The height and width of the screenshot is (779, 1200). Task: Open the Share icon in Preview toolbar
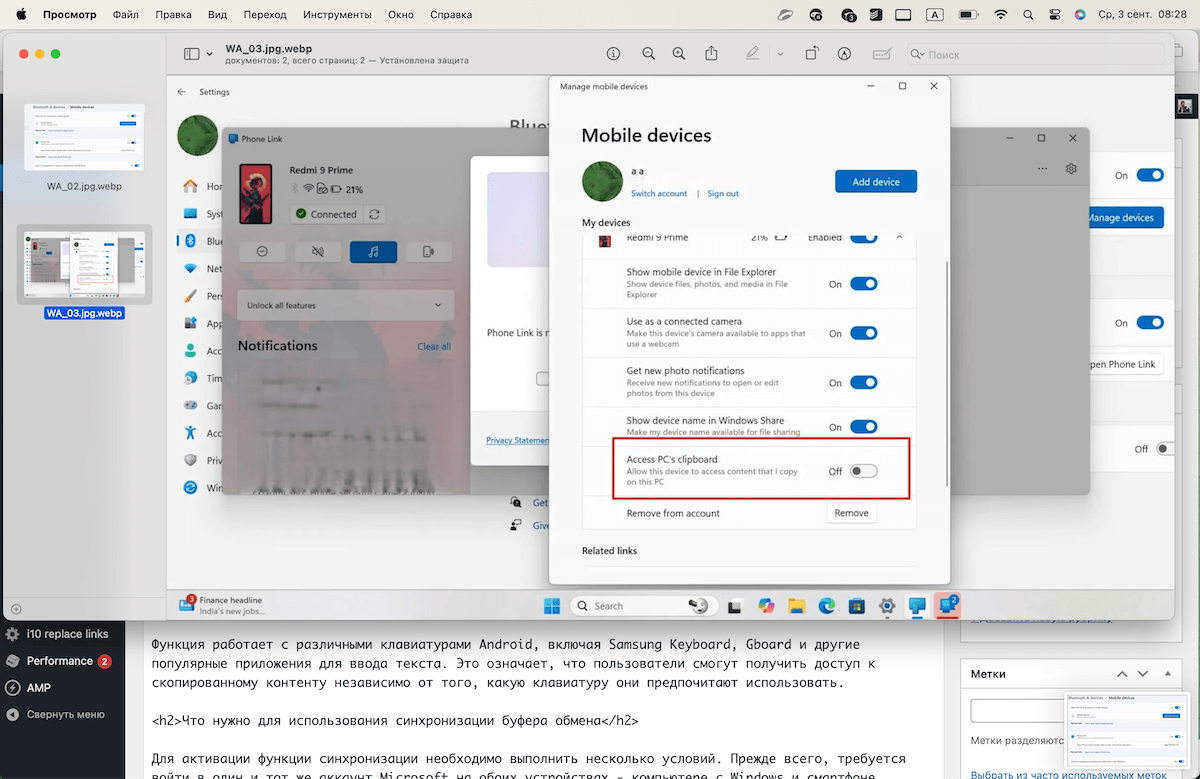(712, 54)
